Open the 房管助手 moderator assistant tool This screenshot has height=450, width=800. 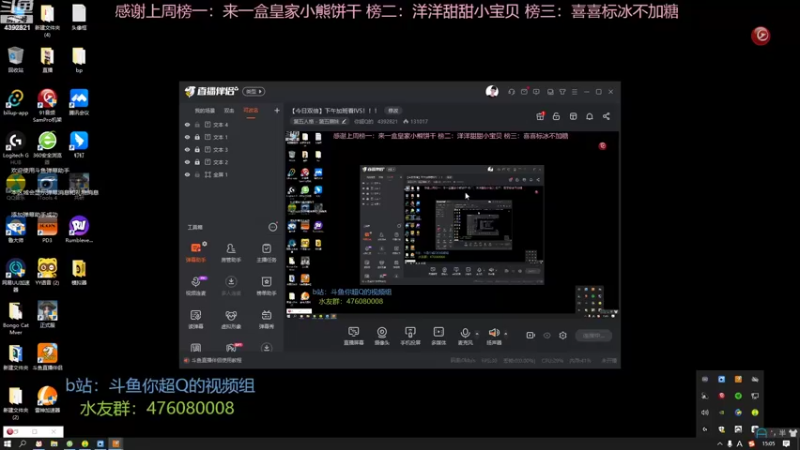click(231, 252)
